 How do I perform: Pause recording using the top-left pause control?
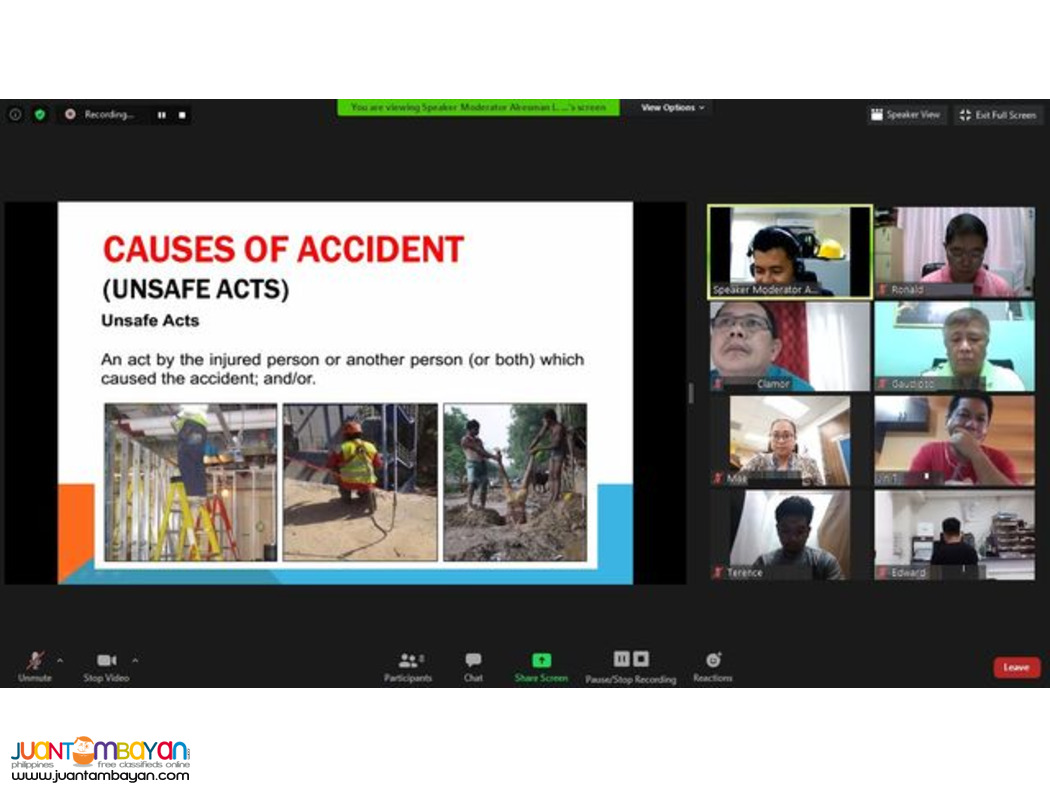pyautogui.click(x=161, y=114)
